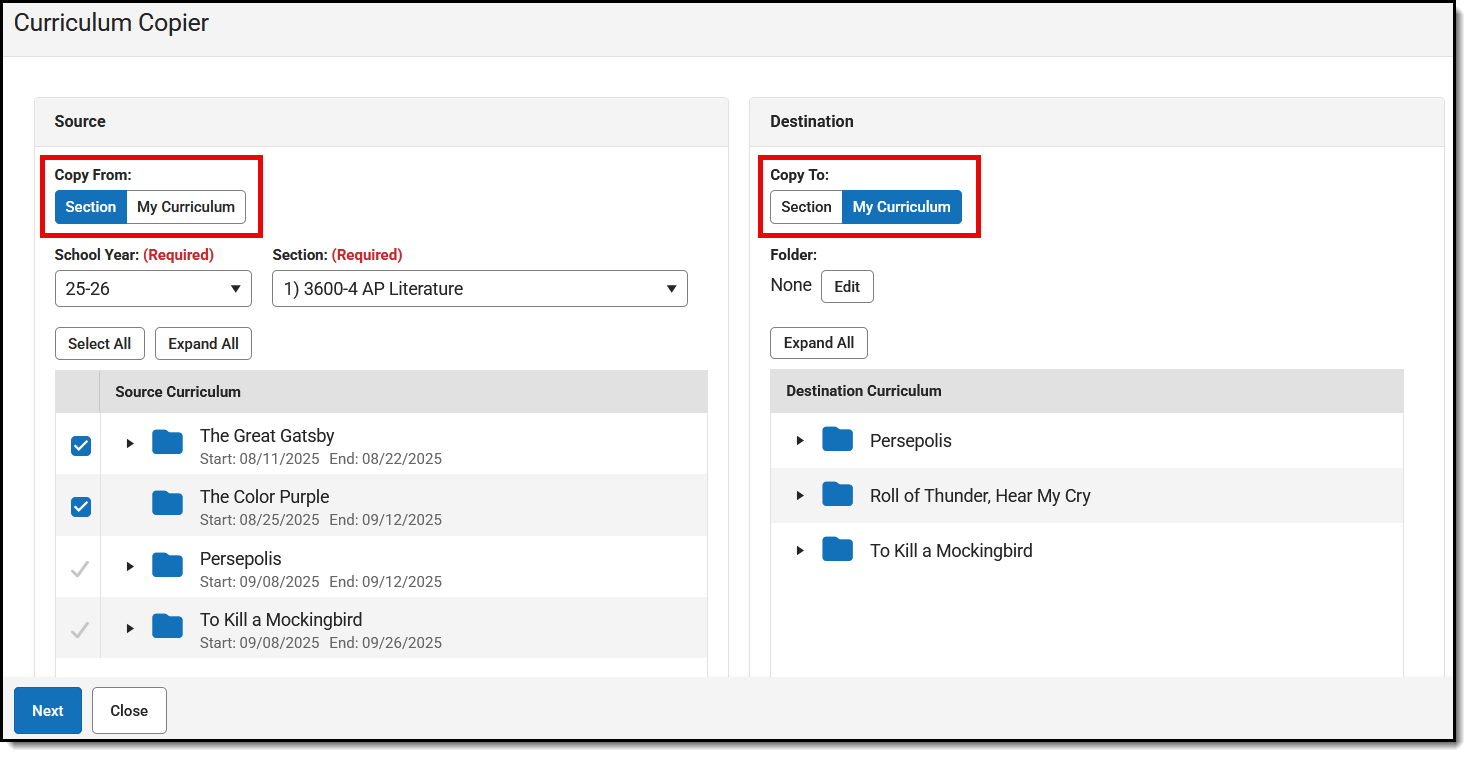Expand the Persepolis destination folder
Screen dimensions: 1471x757
799,439
